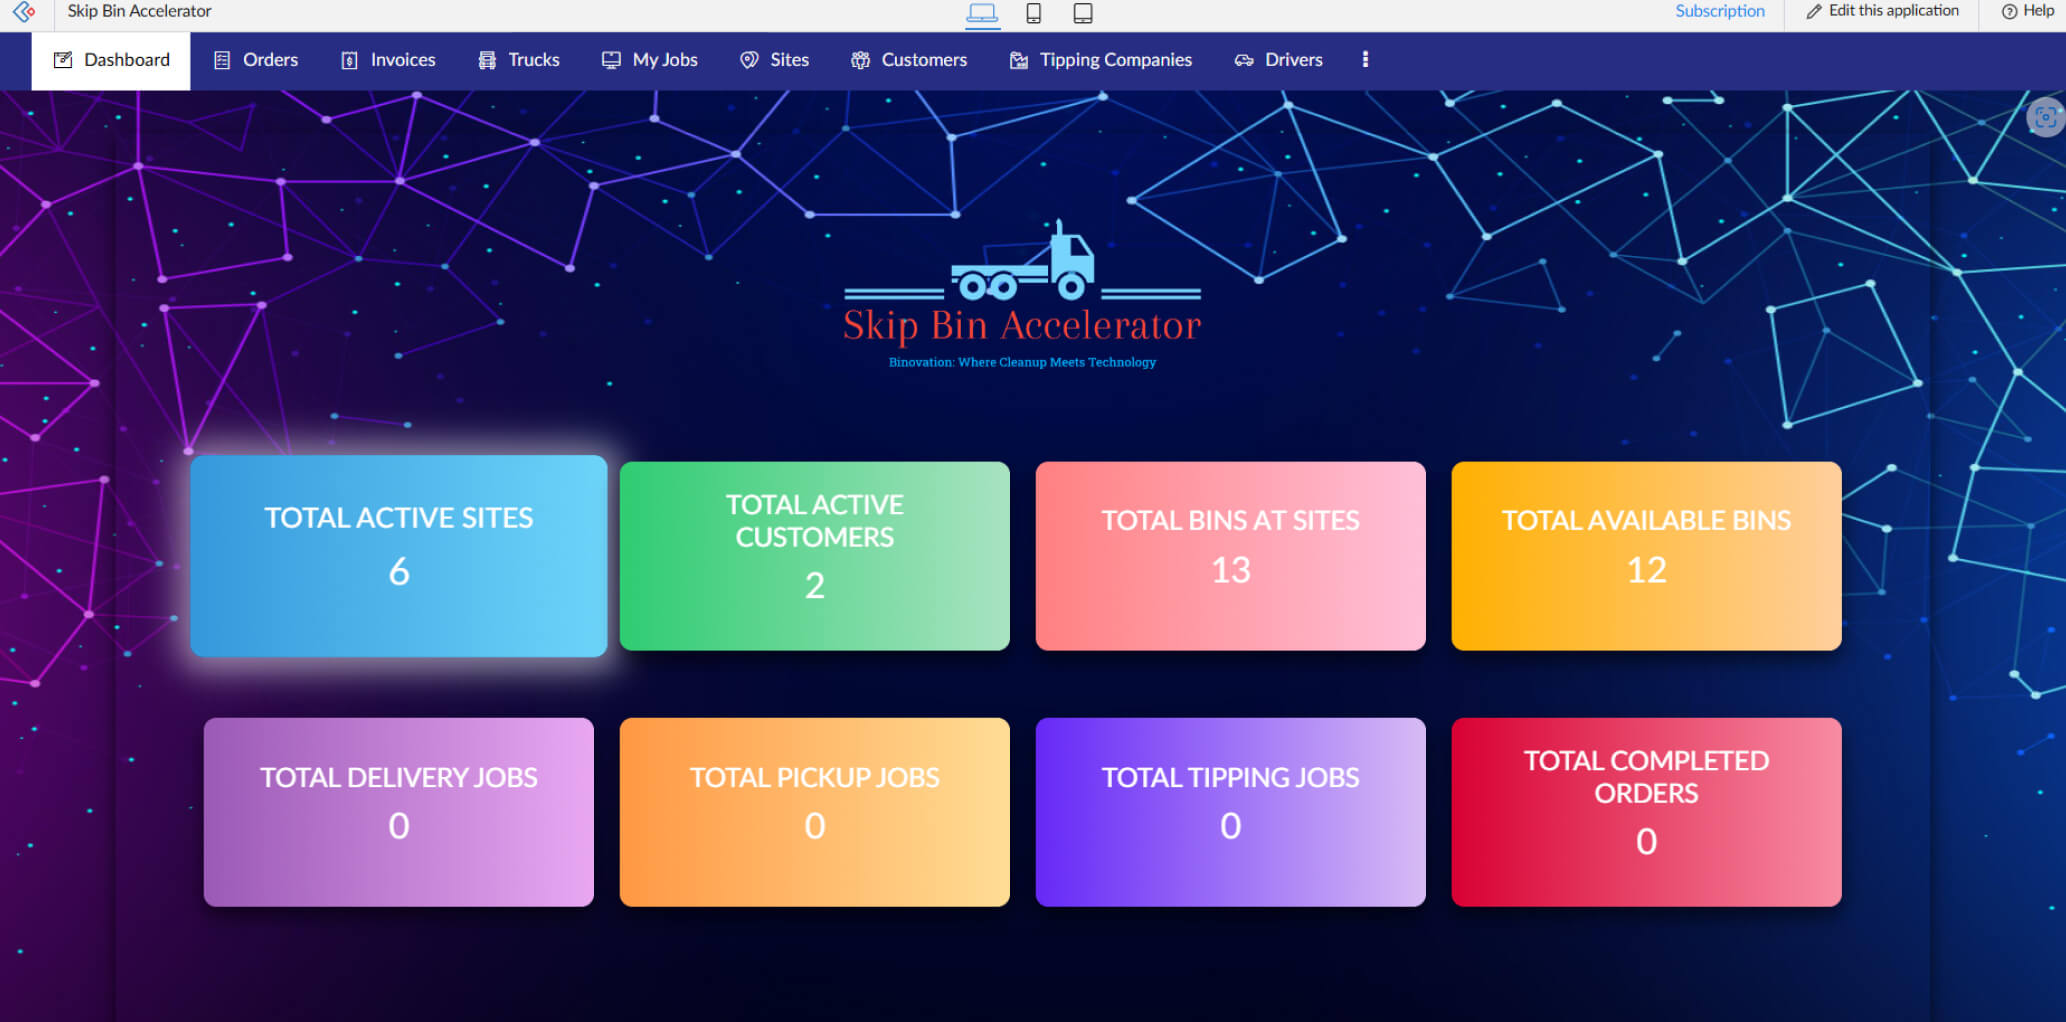Click the Edit this application pencil icon

[1813, 12]
